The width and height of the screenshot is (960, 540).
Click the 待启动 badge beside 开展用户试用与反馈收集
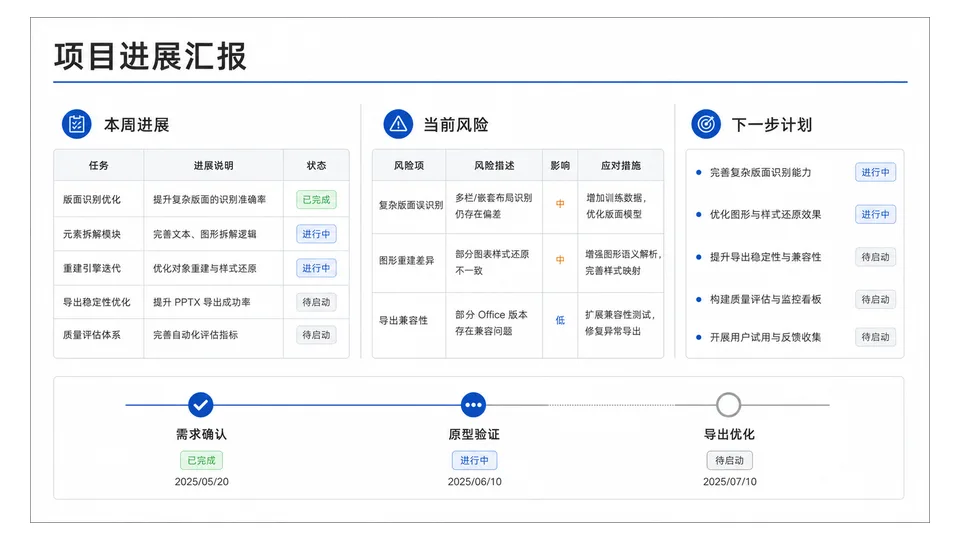pos(876,337)
